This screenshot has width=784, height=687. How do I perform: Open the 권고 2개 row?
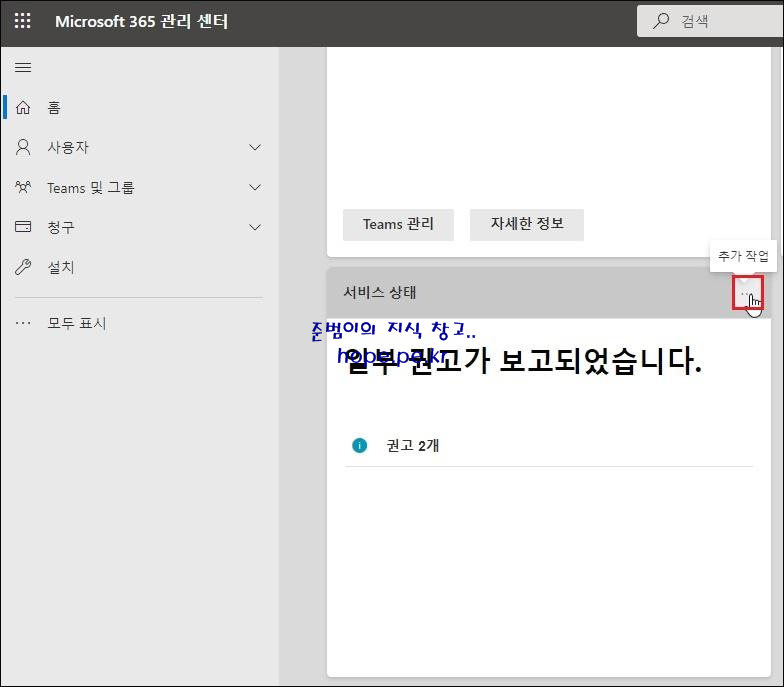[548, 445]
